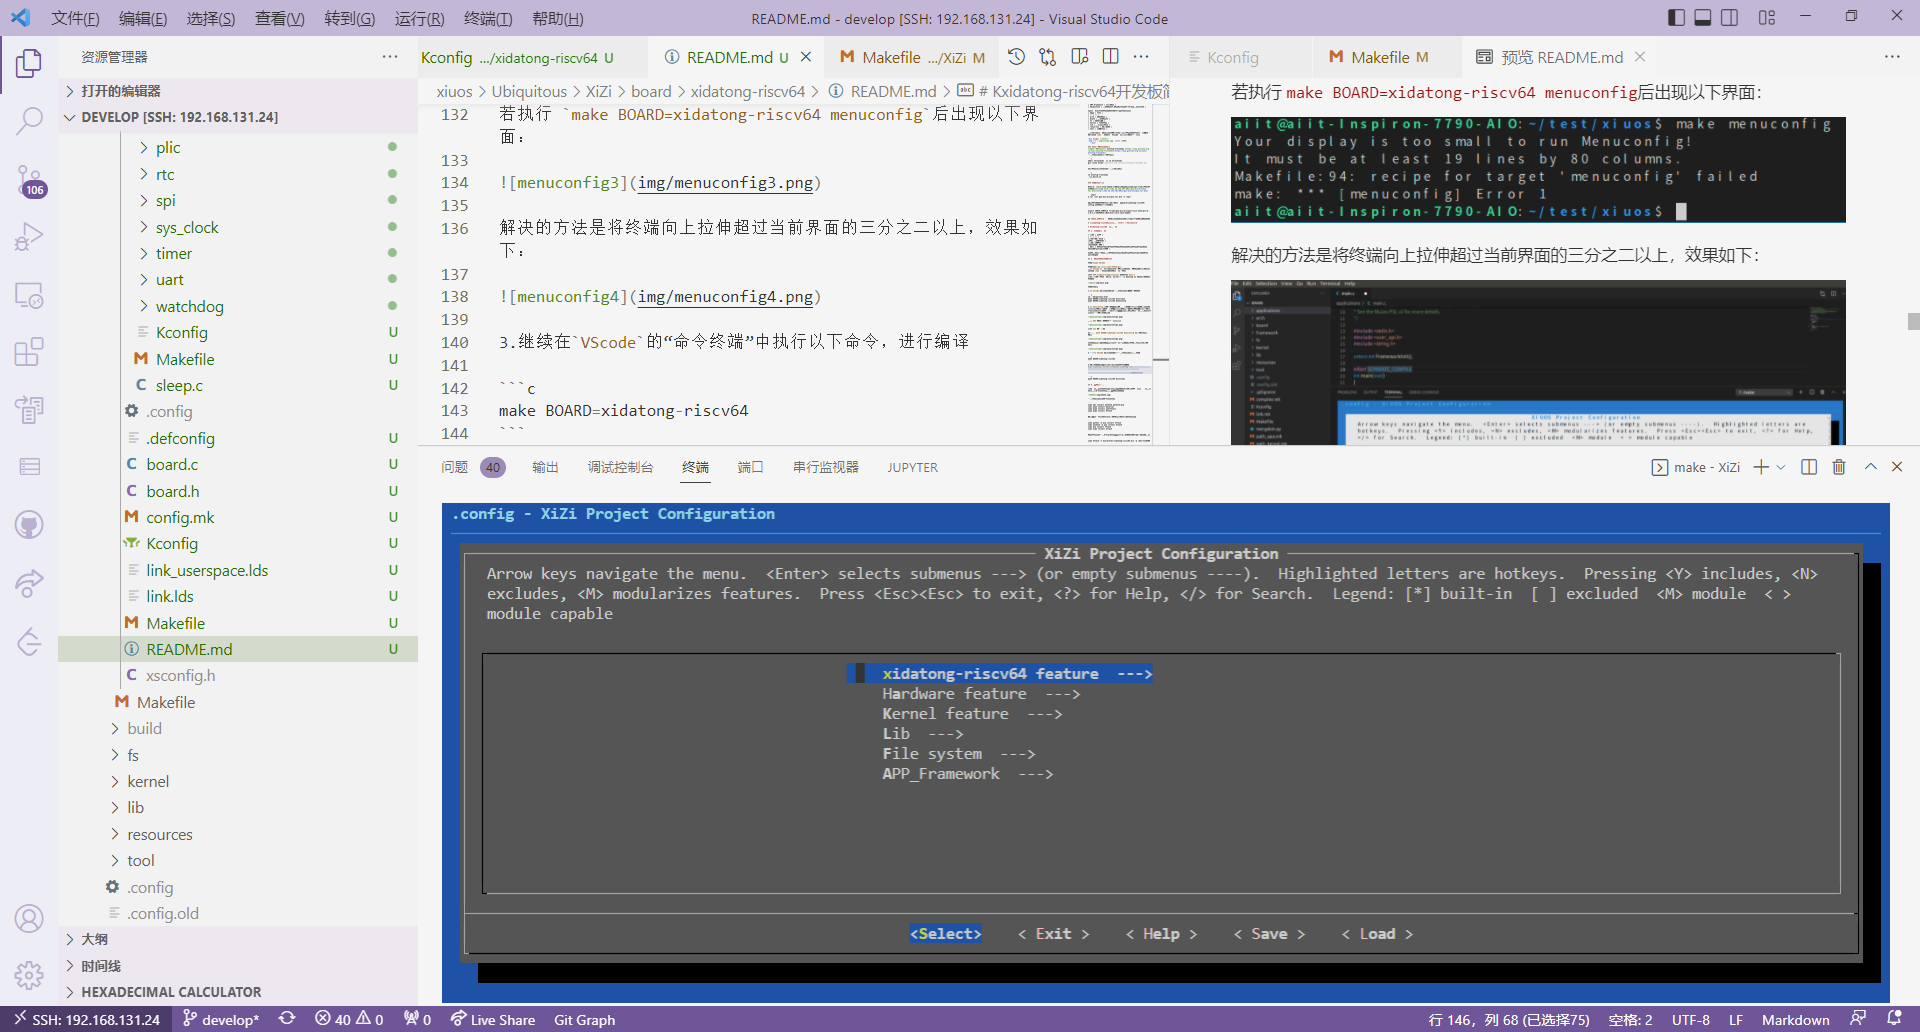Expand the kernel folder in explorer
The height and width of the screenshot is (1032, 1920).
click(x=148, y=781)
